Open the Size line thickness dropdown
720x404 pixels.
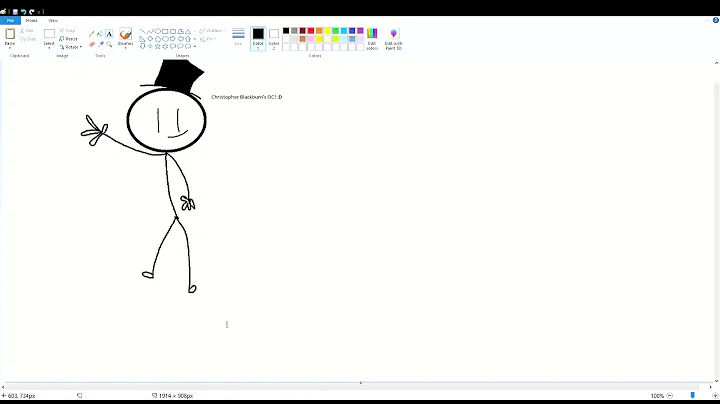click(238, 39)
